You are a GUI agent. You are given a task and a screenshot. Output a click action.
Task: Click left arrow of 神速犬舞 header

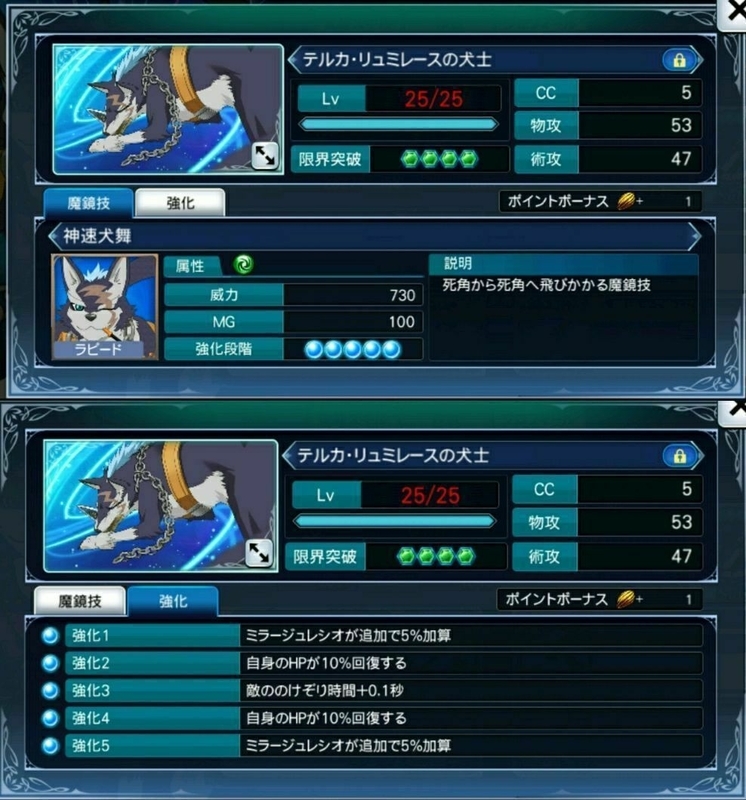55,236
